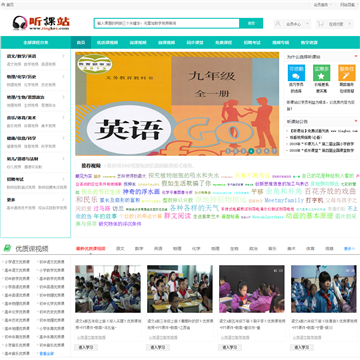Open tag 假如生活欺骗了你
Image resolution: width=360 pixels, height=360 pixels.
(186, 183)
